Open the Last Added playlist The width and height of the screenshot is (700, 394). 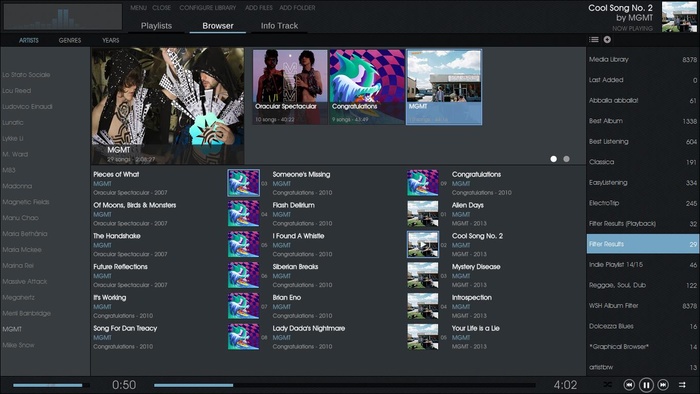pyautogui.click(x=643, y=80)
